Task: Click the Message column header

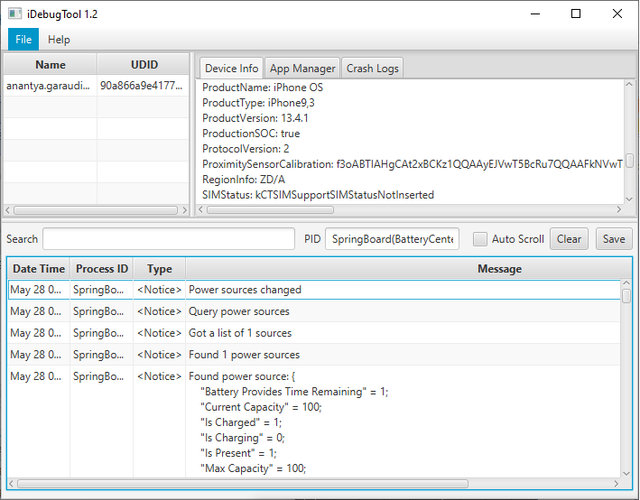Action: [x=409, y=269]
